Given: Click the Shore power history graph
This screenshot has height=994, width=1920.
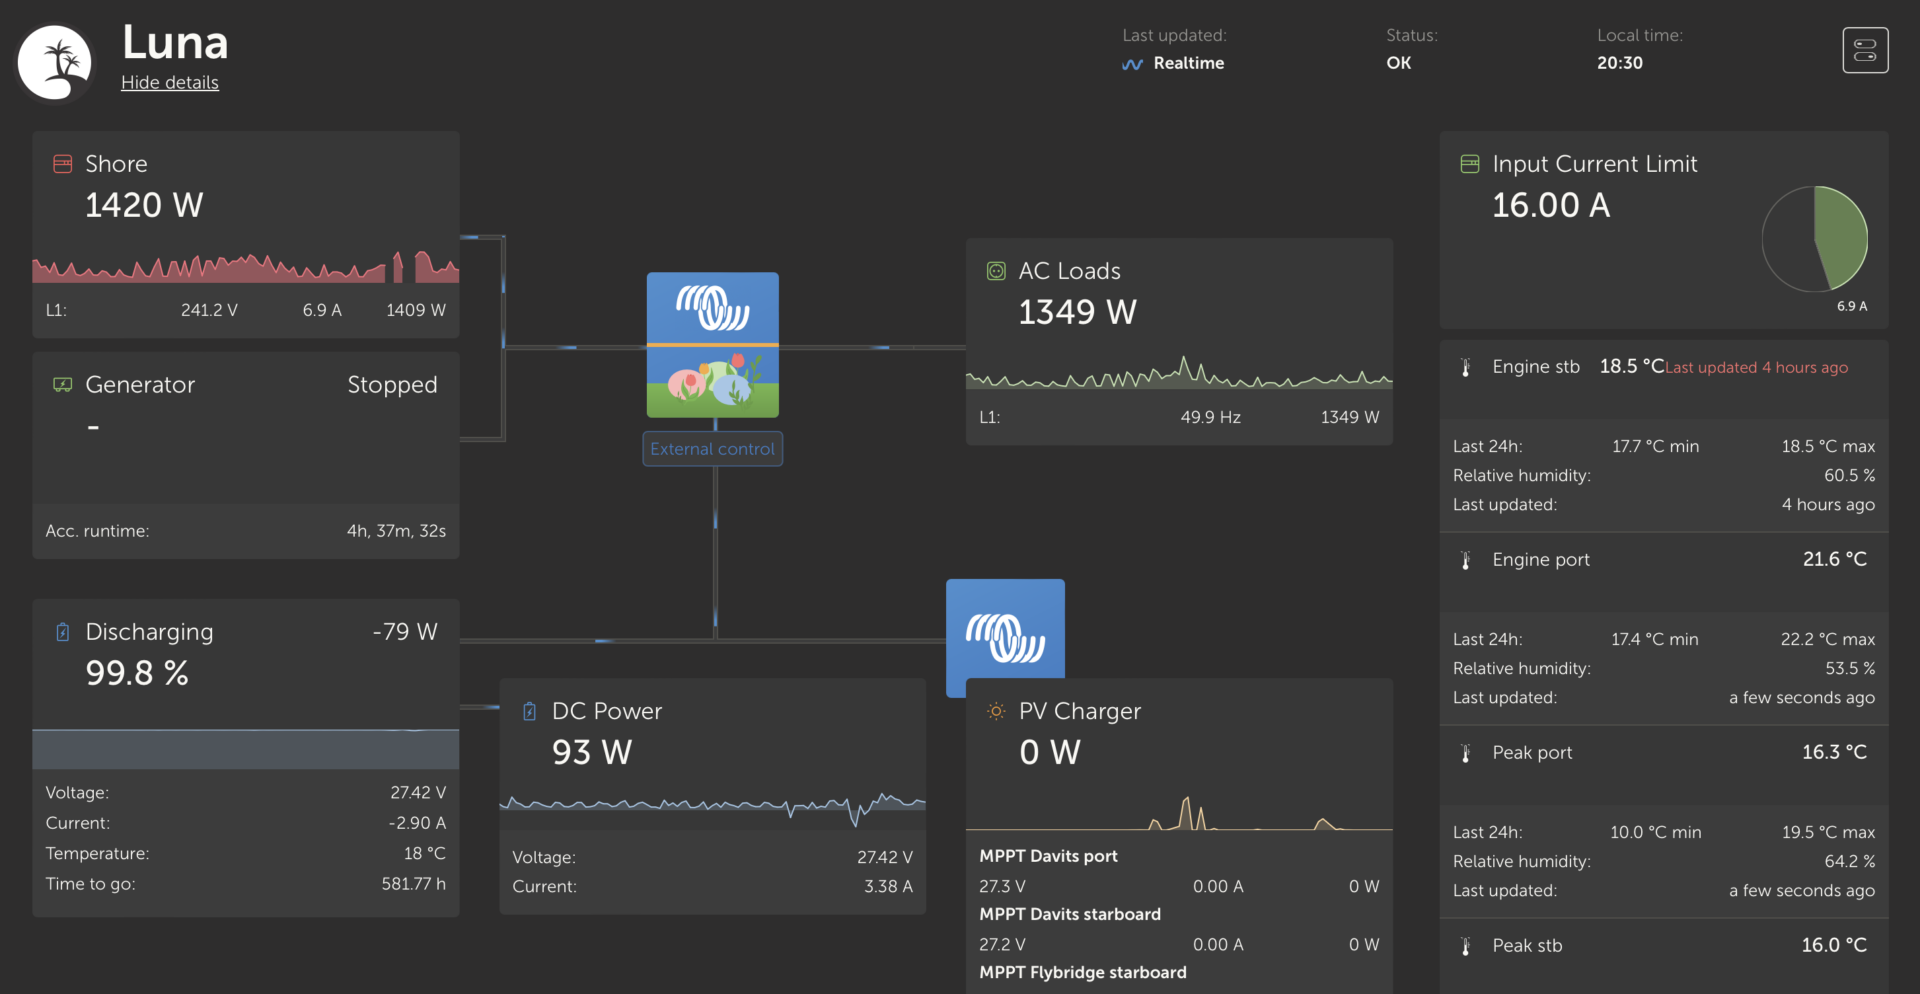Looking at the screenshot, I should pyautogui.click(x=246, y=266).
